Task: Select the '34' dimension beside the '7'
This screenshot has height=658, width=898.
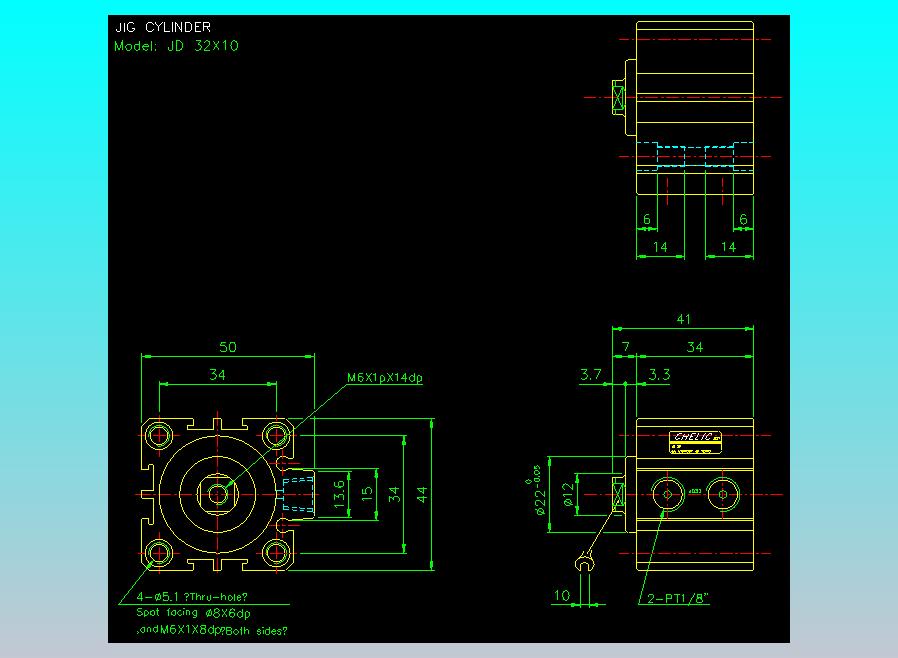Action: click(695, 347)
